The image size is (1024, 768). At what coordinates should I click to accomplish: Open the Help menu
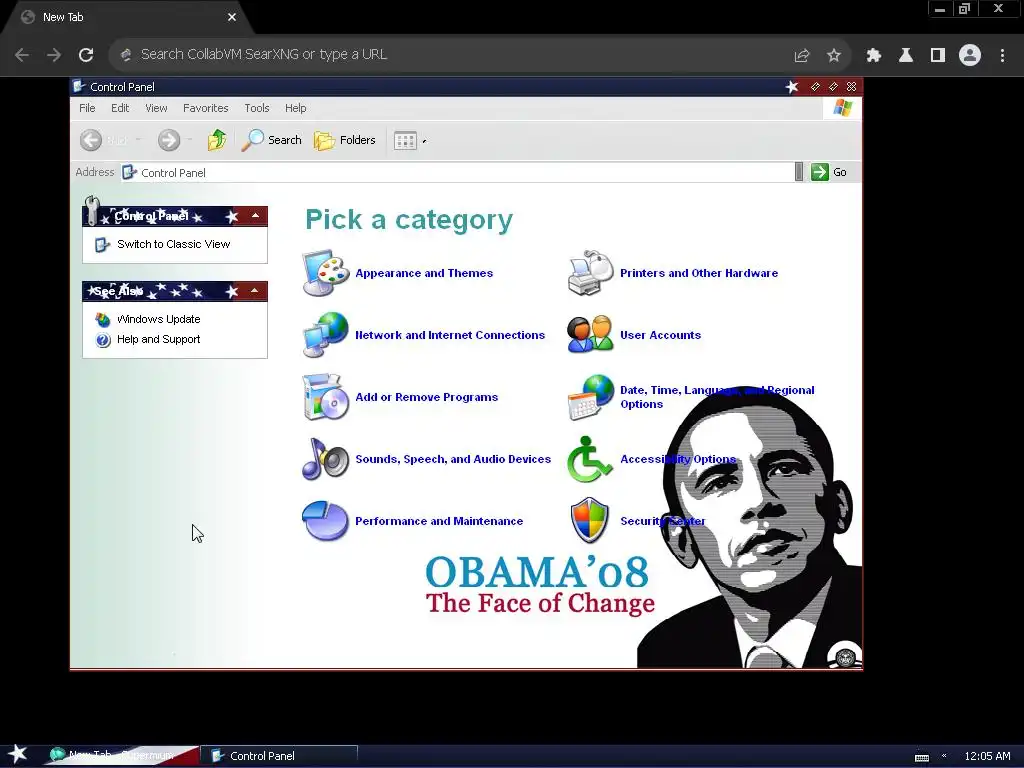tap(295, 108)
